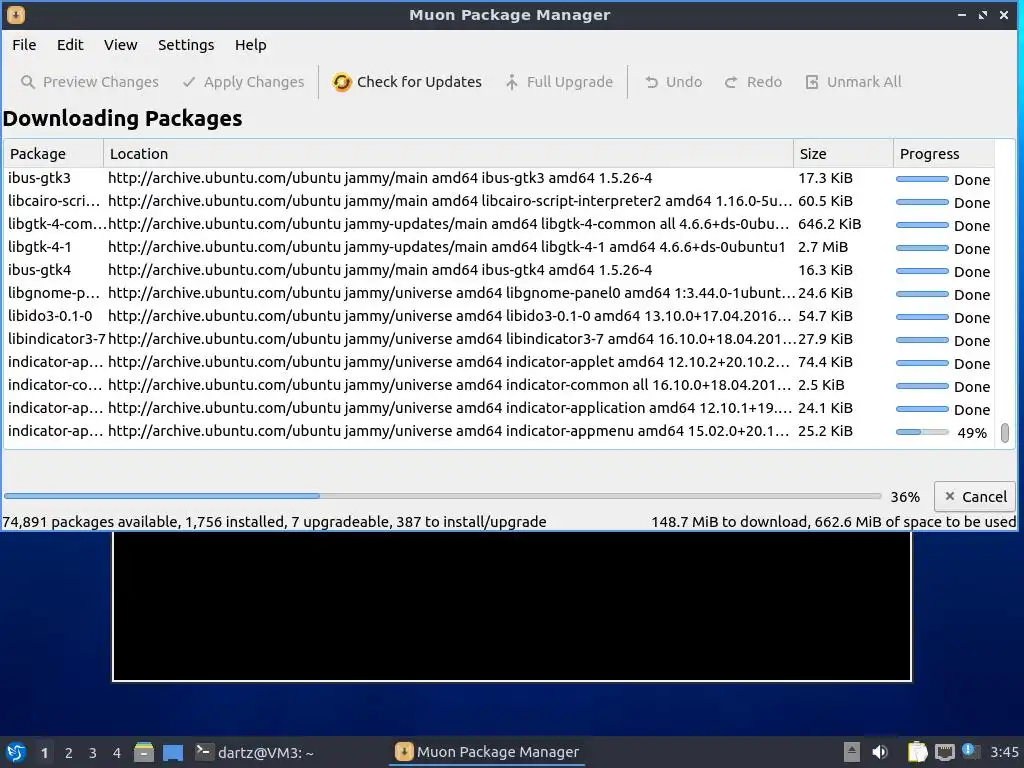Screen dimensions: 1024x768
Task: Click the 2.5 KiB size cell
Action: [x=821, y=385]
